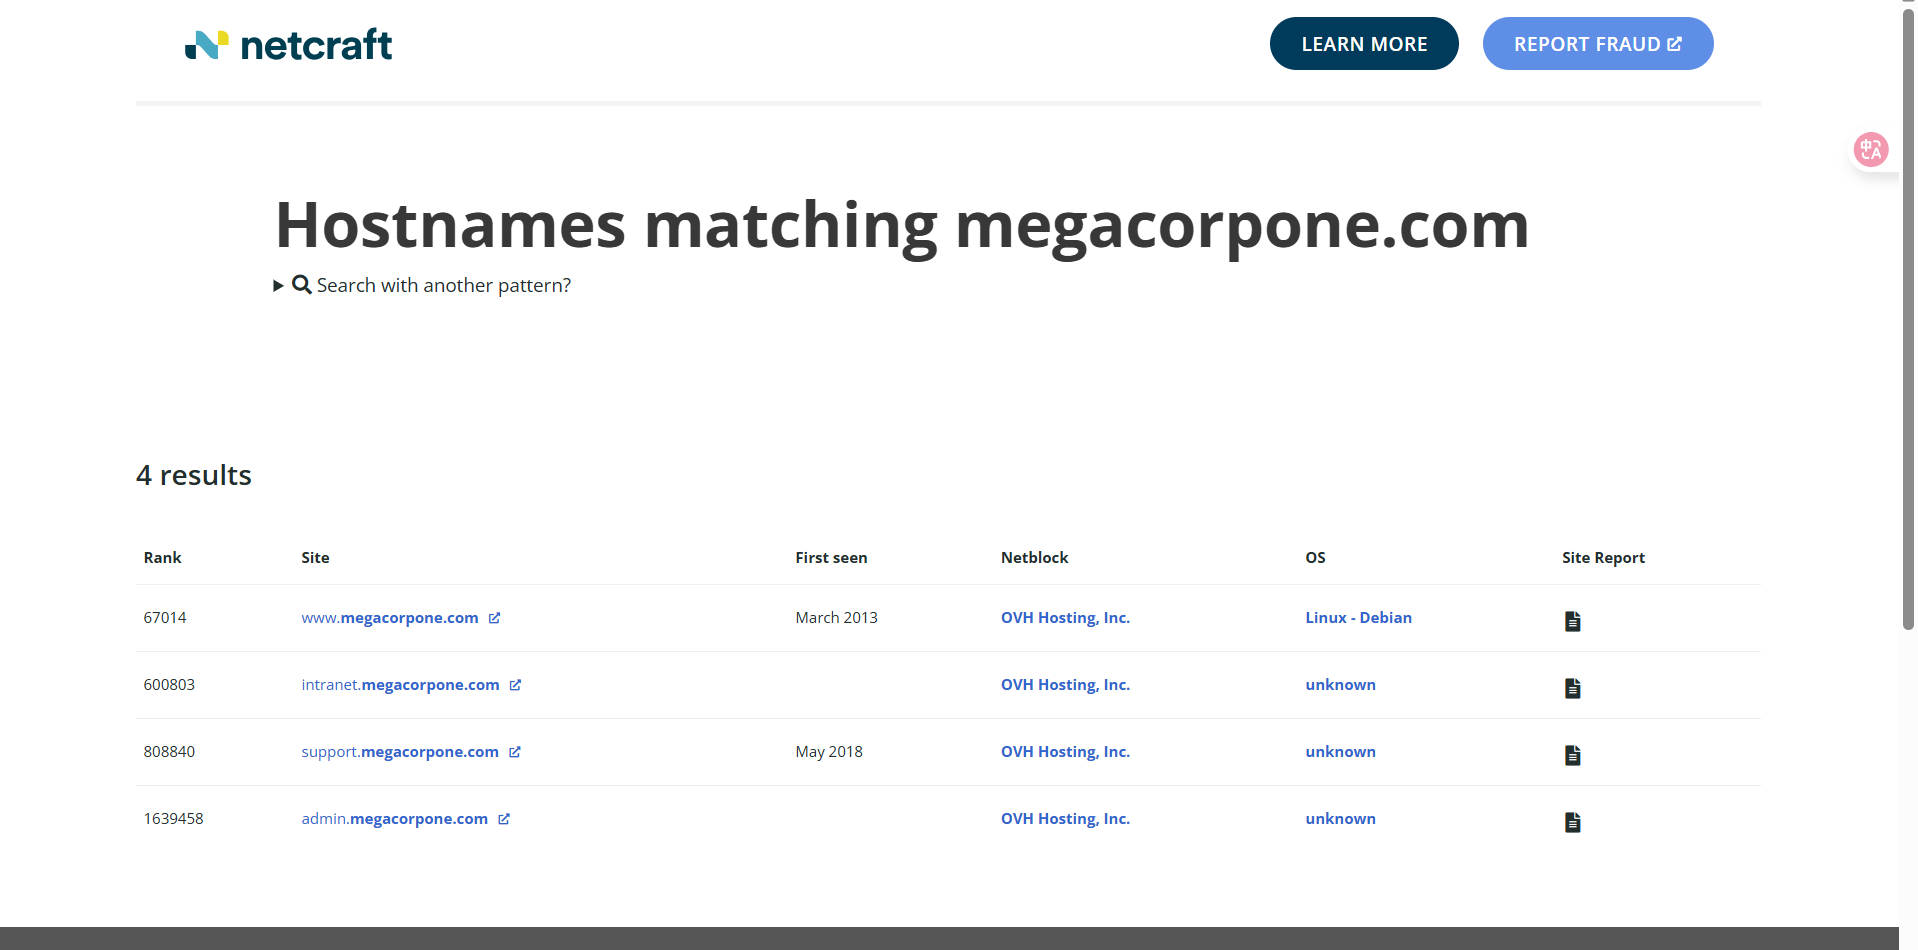Click unknown OS link in support row
Viewport: 1918px width, 950px height.
pyautogui.click(x=1340, y=752)
